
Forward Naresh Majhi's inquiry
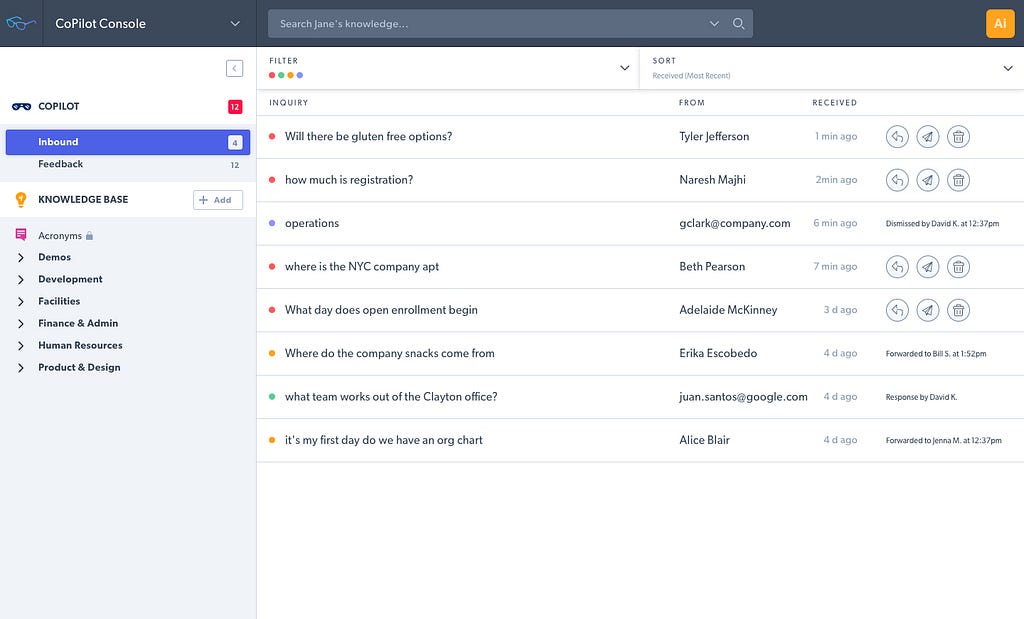click(928, 180)
